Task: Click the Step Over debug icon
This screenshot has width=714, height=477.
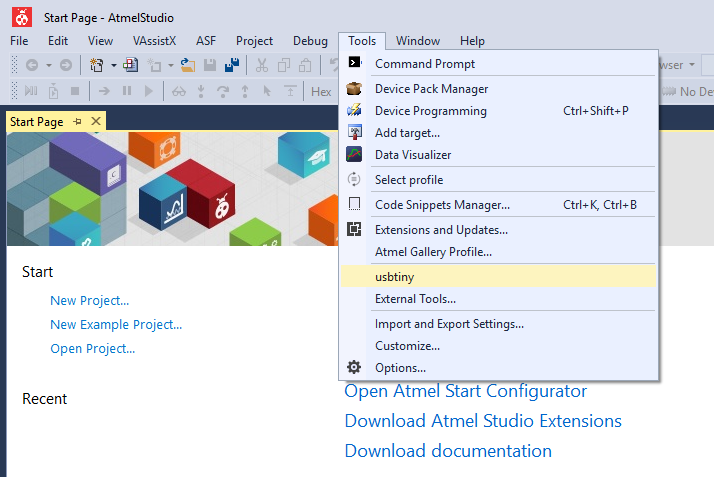Action: pyautogui.click(x=223, y=91)
